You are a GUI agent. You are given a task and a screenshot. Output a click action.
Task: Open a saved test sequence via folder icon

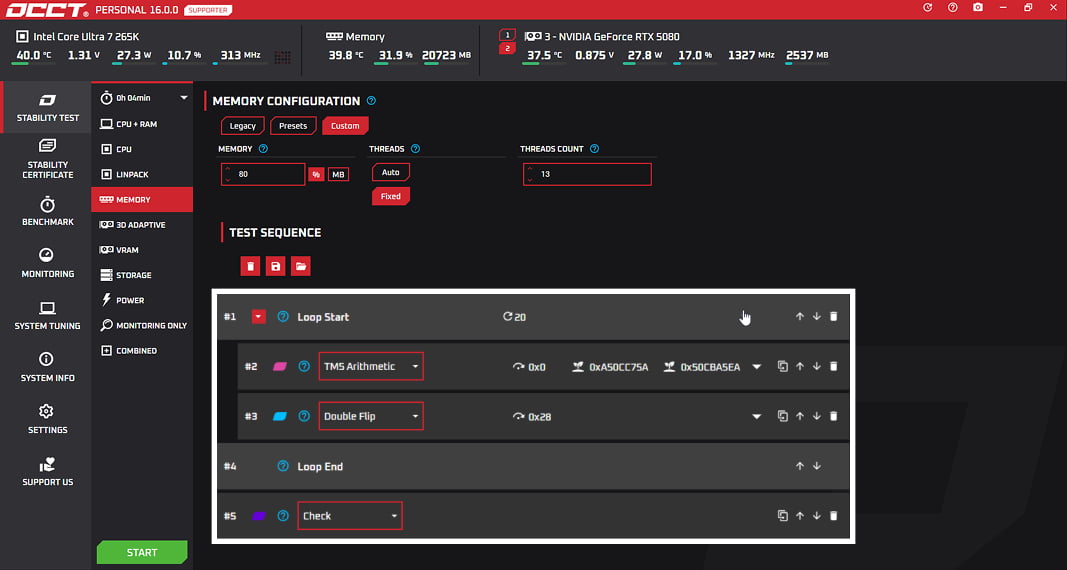300,266
